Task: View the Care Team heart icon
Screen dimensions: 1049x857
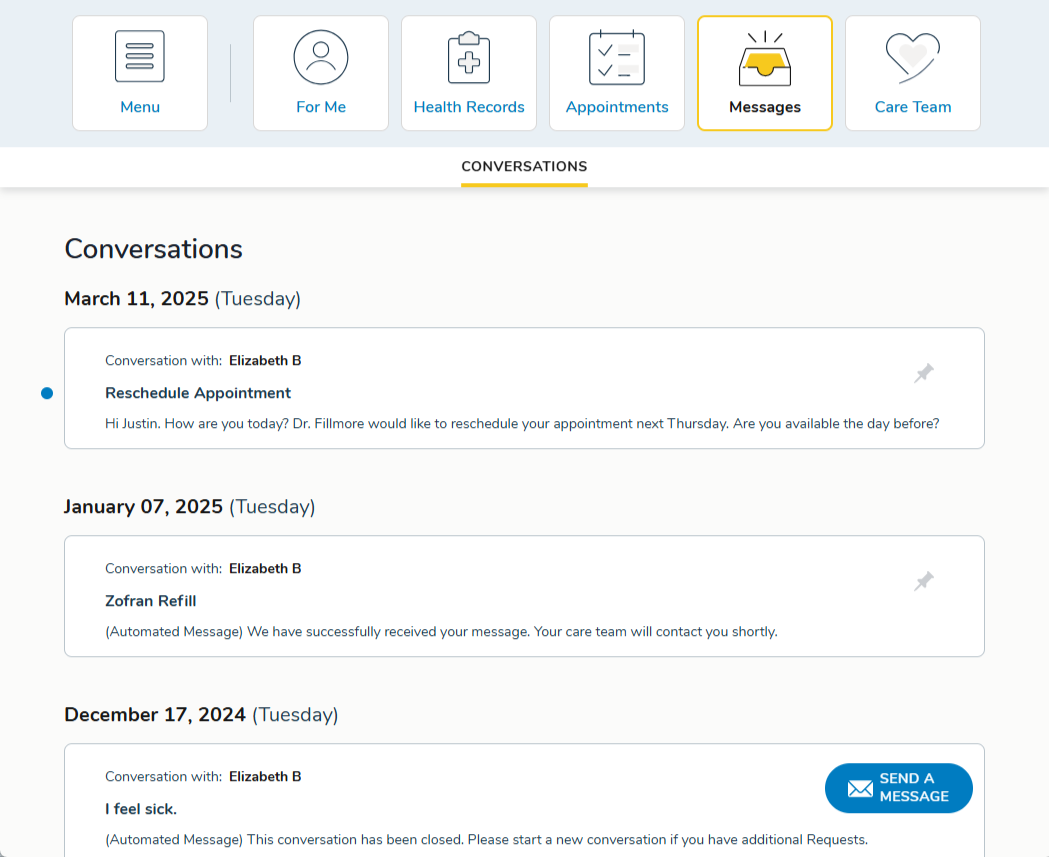Action: [912, 57]
